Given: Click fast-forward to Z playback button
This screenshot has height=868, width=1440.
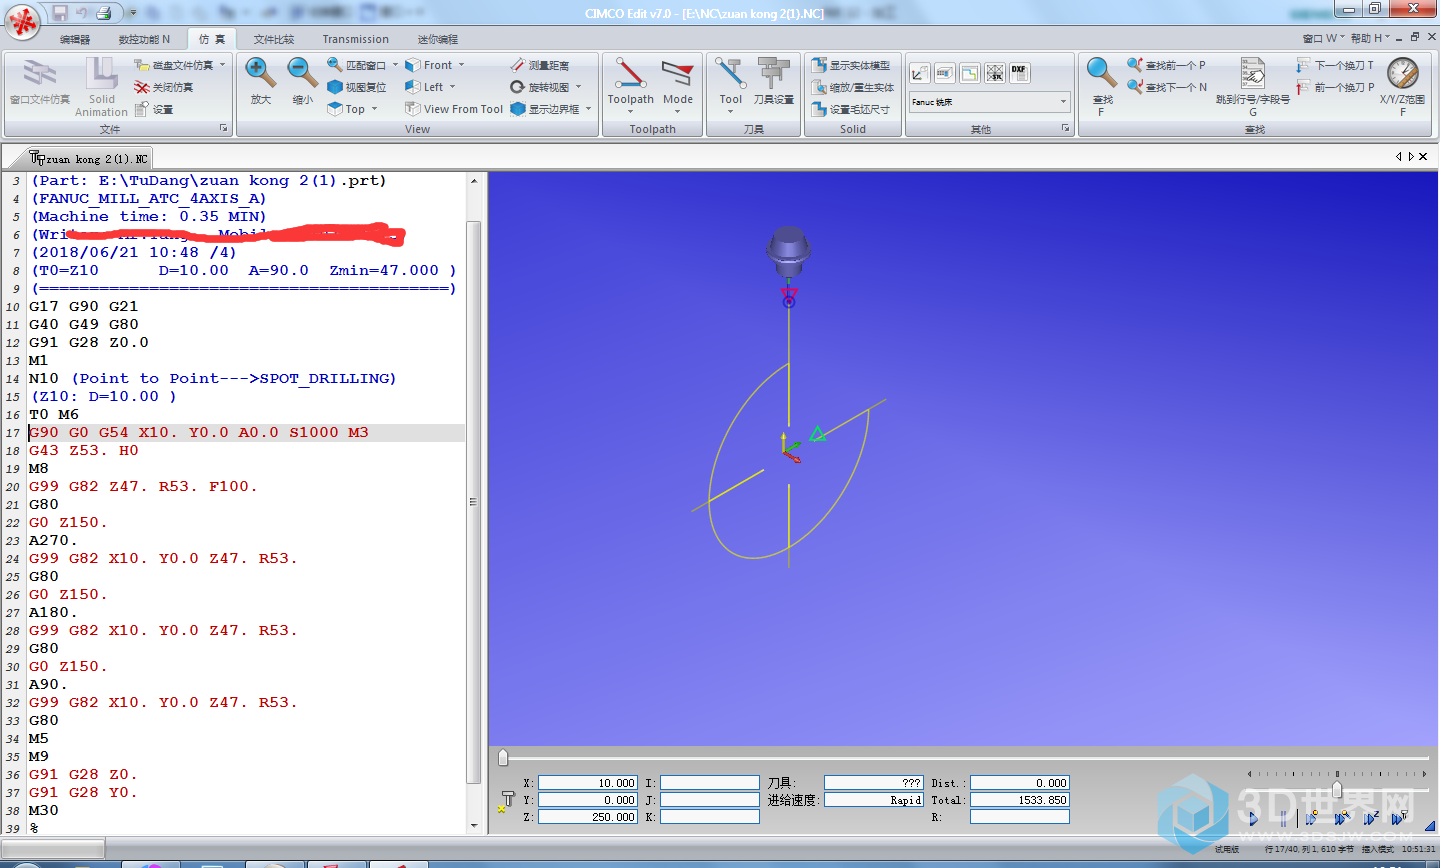Looking at the screenshot, I should click(x=1371, y=818).
